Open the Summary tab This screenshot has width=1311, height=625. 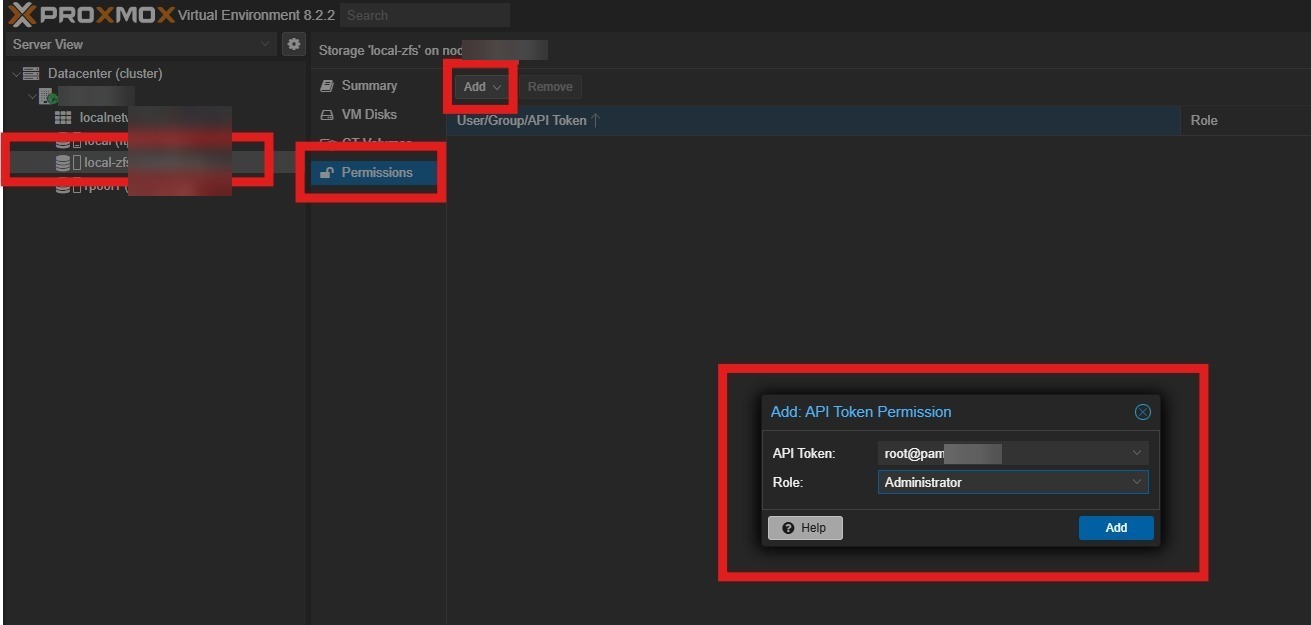click(369, 86)
